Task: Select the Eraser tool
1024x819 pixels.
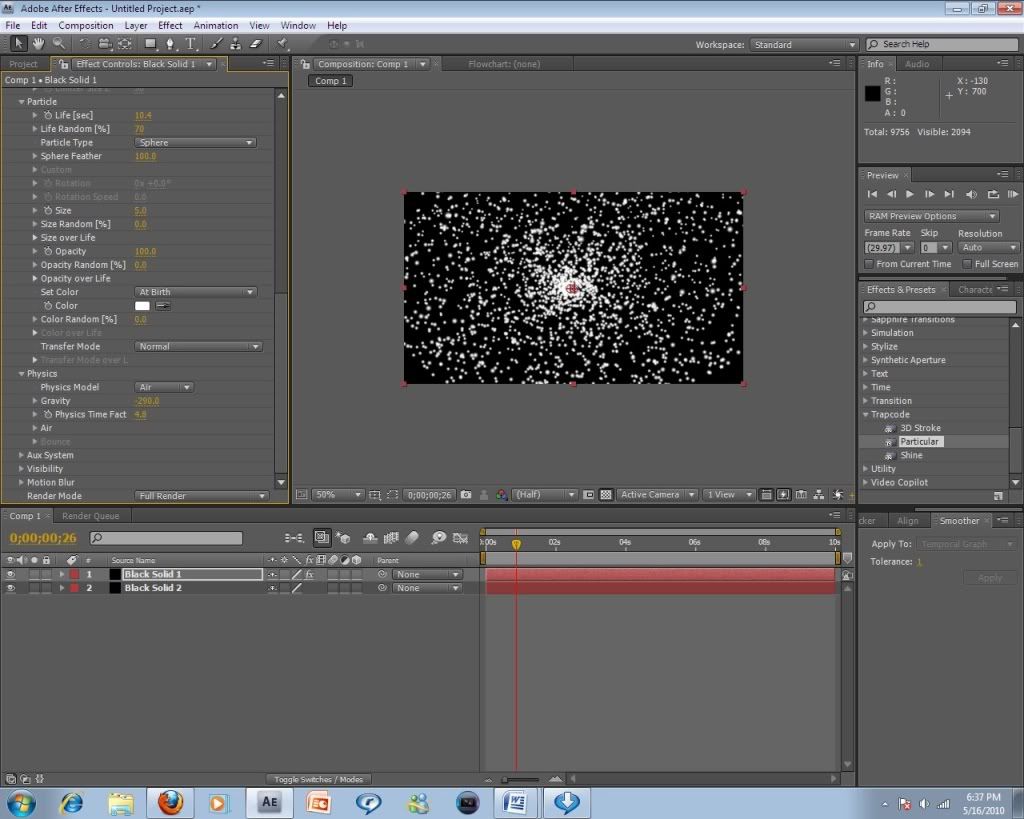Action: coord(254,44)
